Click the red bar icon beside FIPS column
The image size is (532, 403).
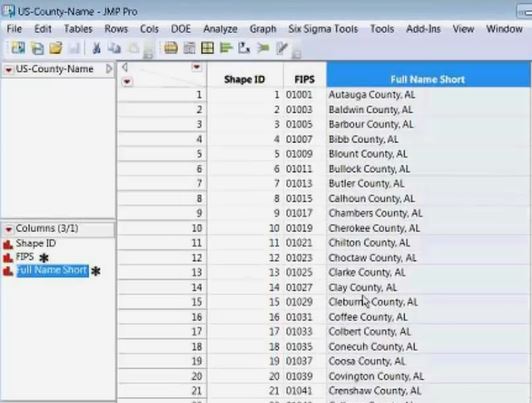(8, 257)
